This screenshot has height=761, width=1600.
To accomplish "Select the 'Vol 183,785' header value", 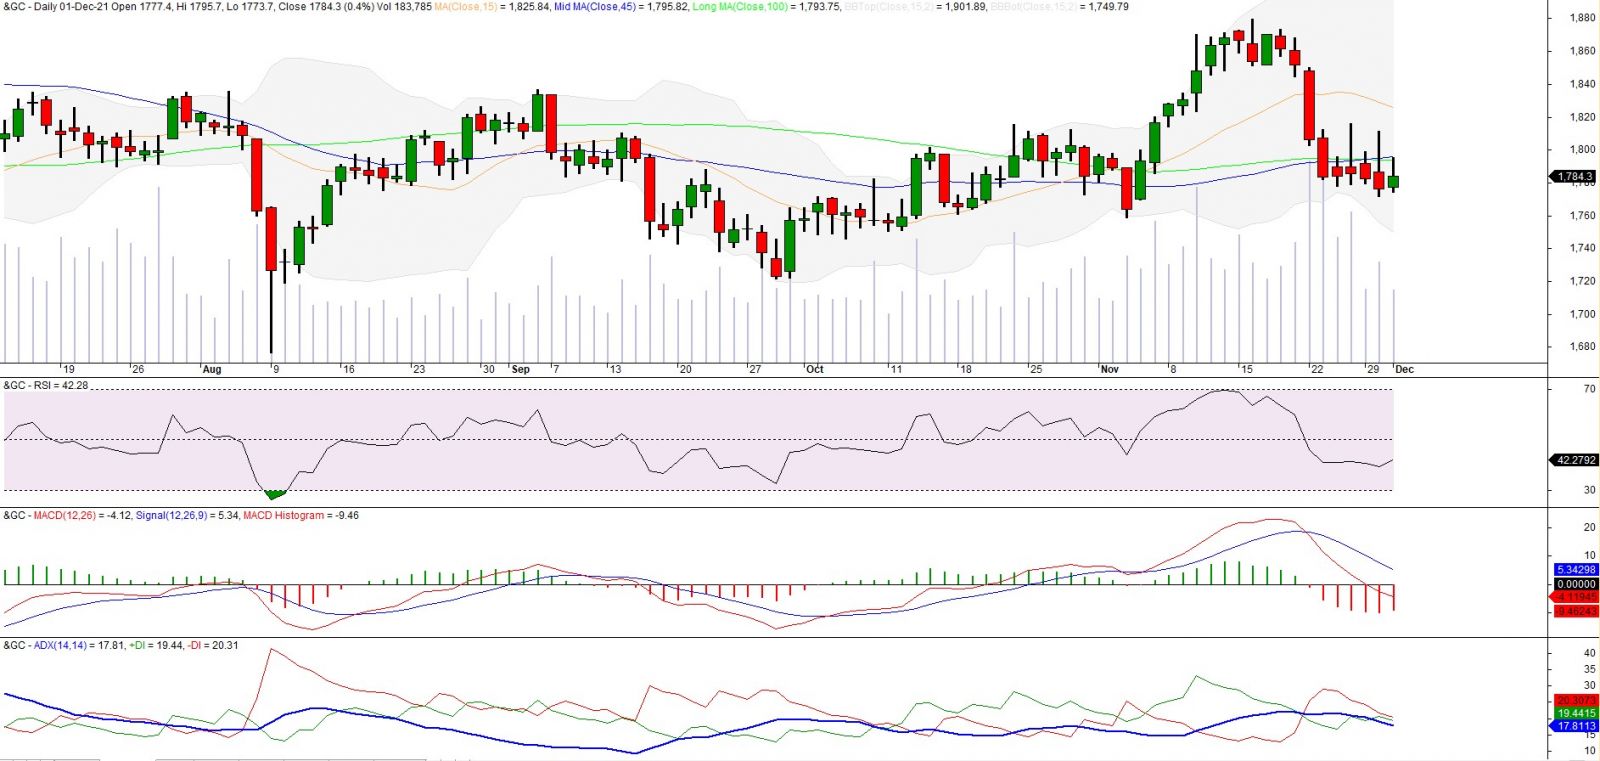I will point(404,6).
